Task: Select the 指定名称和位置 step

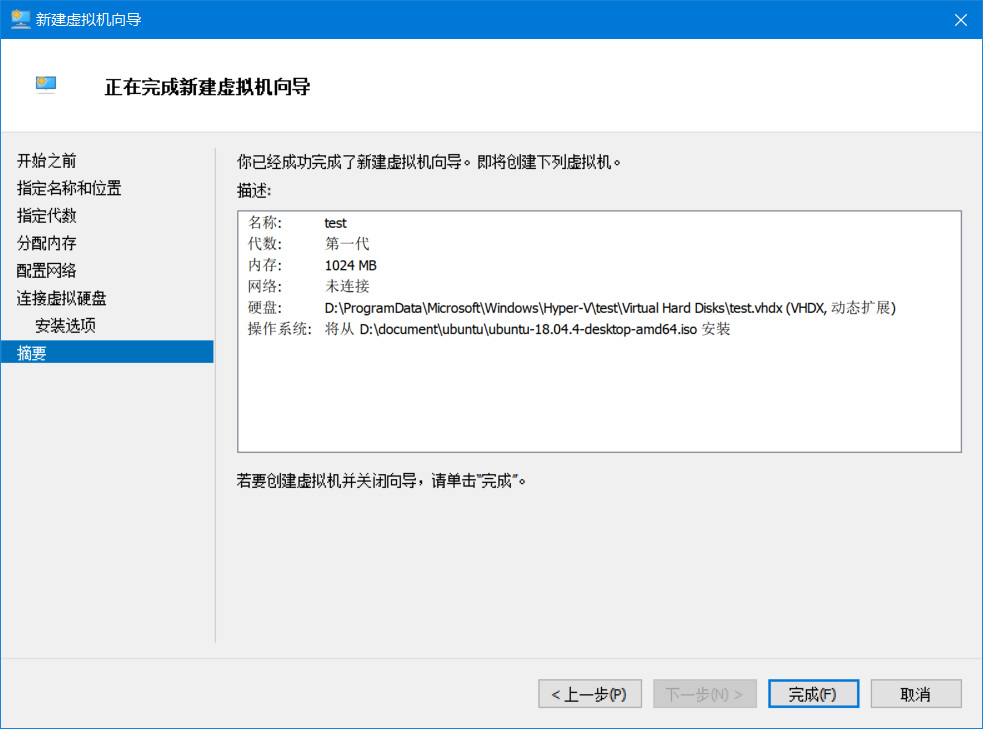Action: click(x=69, y=188)
